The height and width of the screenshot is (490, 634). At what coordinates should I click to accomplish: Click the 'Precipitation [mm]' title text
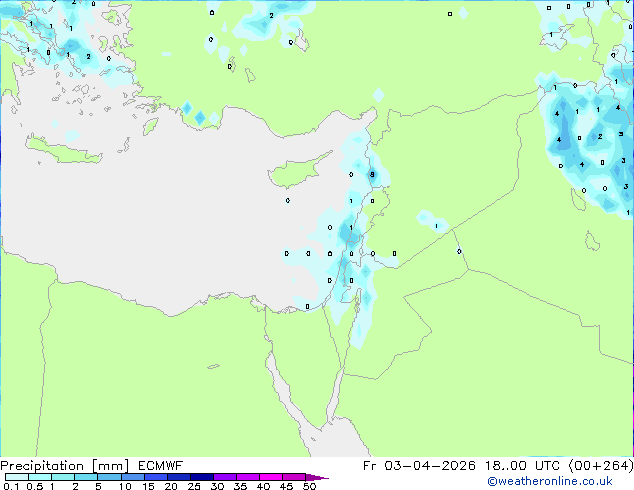point(65,466)
